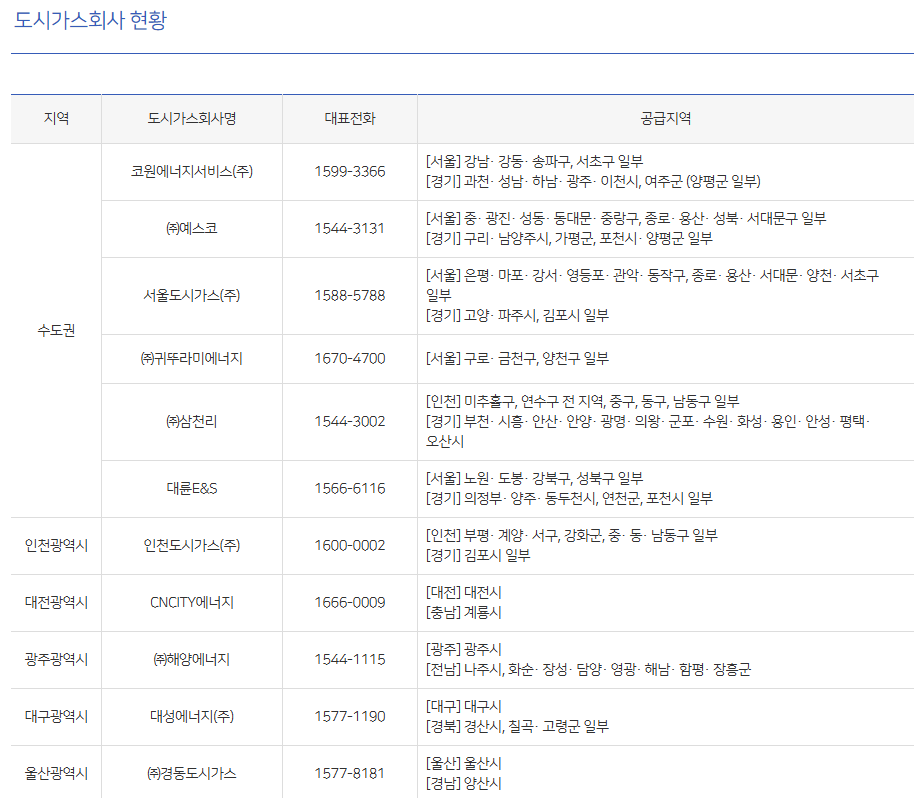Click supply line [경남] 양산시
This screenshot has height=798, width=918.
click(464, 783)
